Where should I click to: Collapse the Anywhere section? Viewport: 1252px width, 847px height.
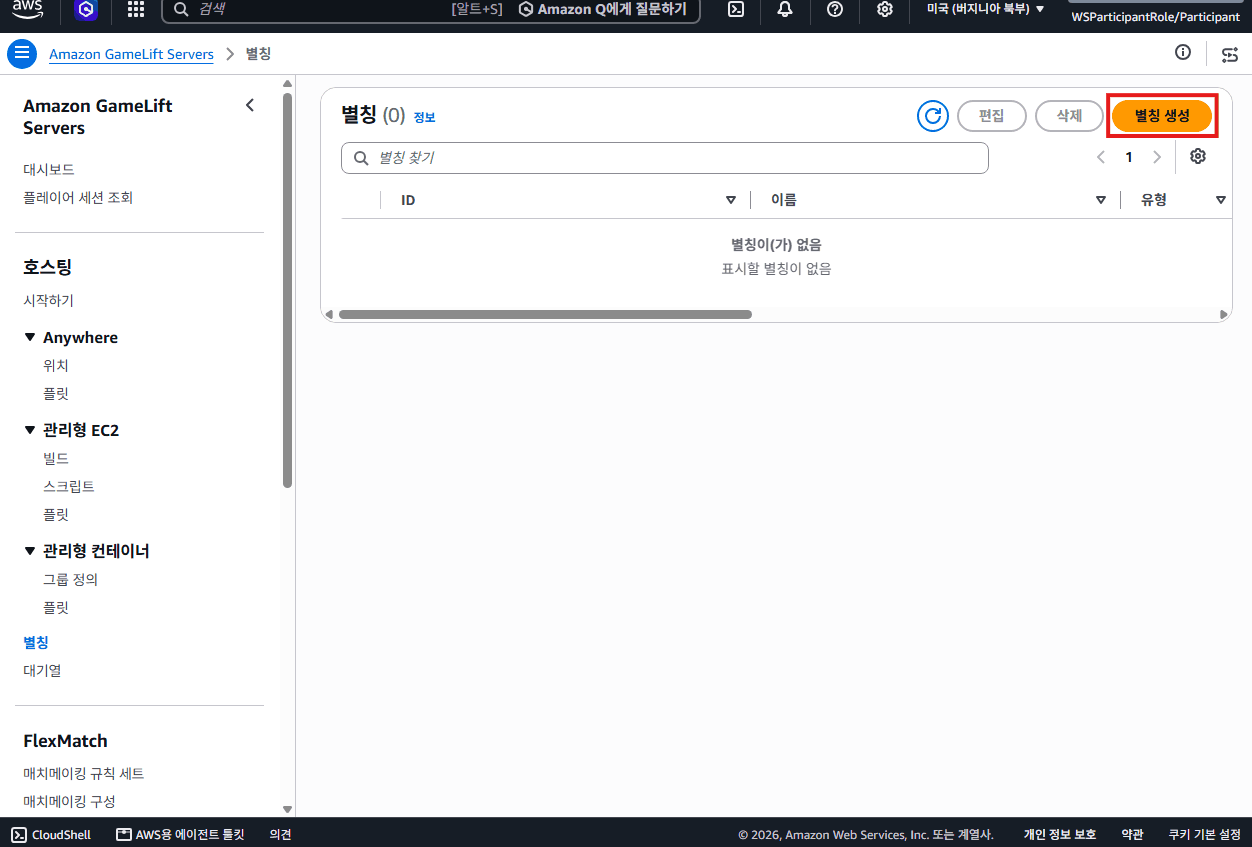click(30, 337)
